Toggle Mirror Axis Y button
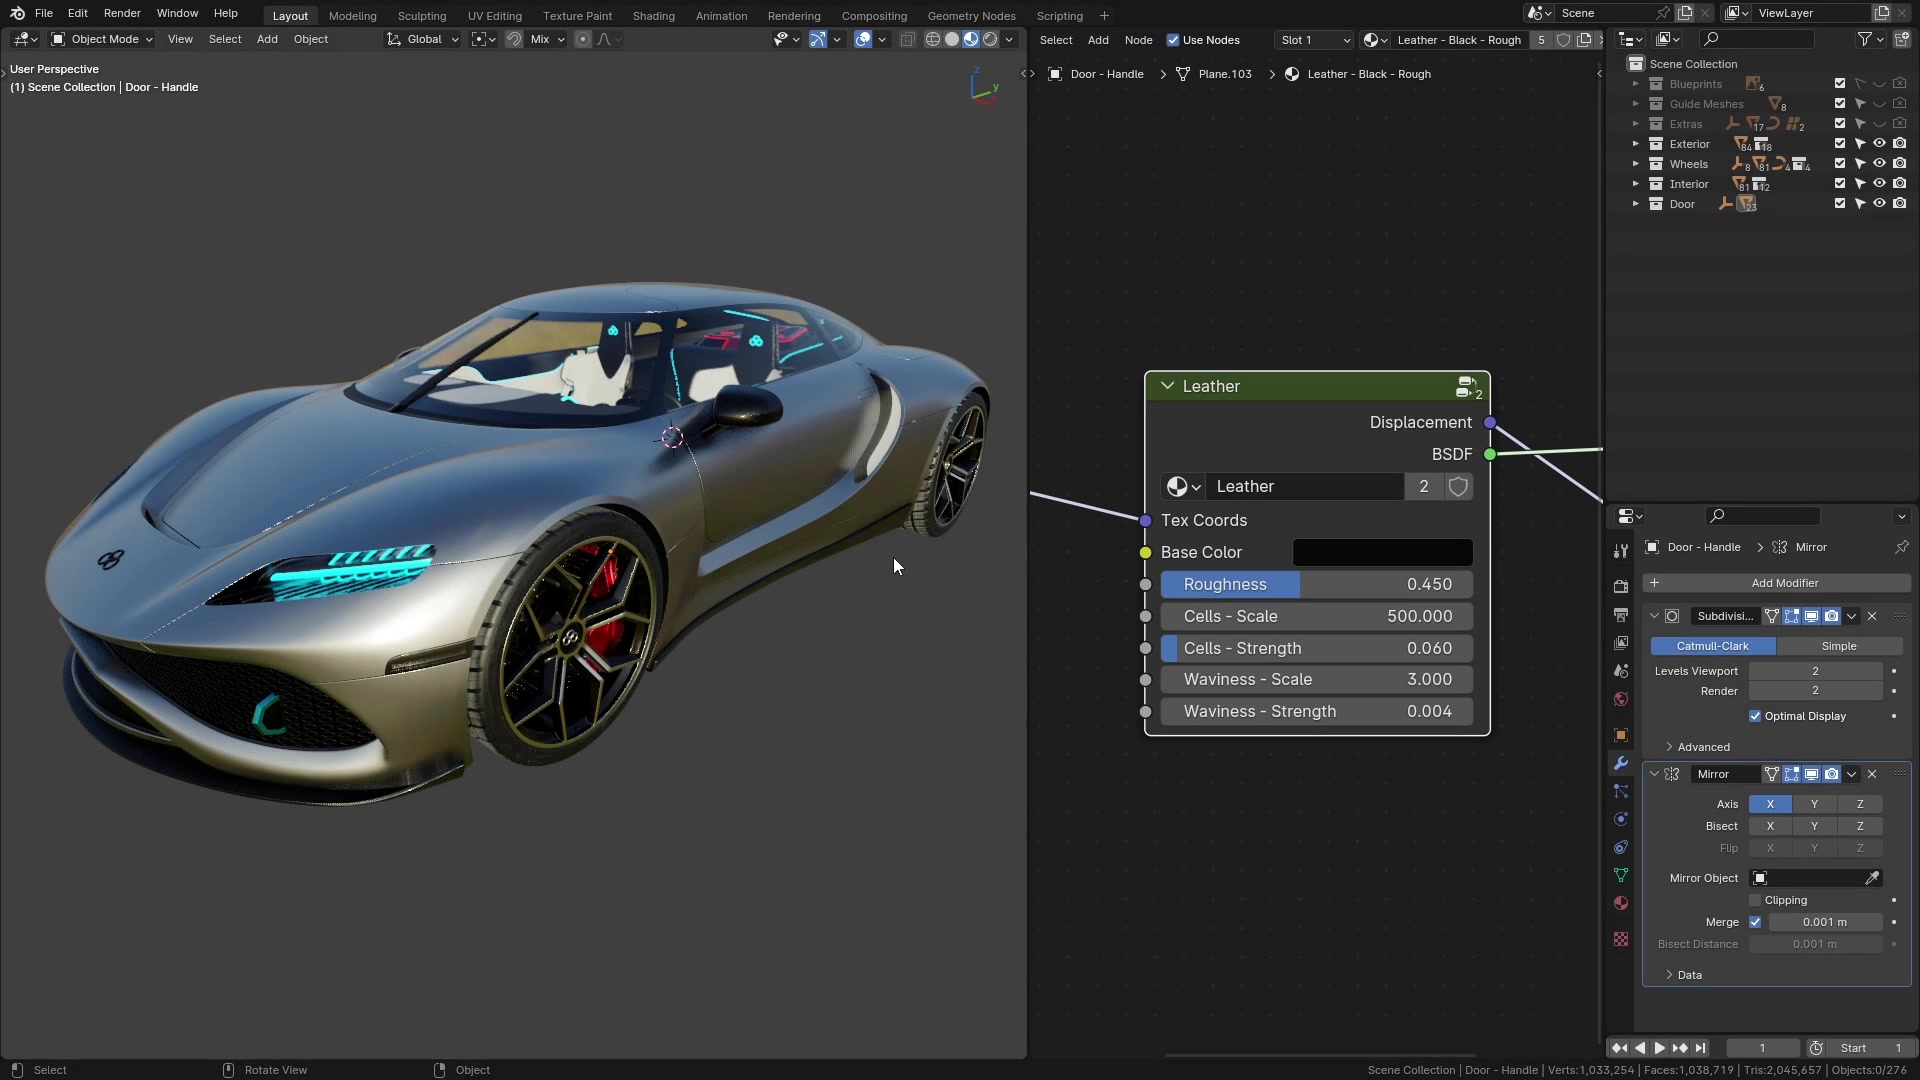 point(1814,804)
